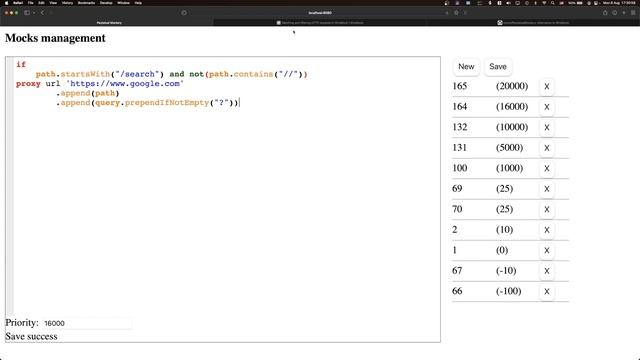Create a new mock with New button
Image resolution: width=640 pixels, height=360 pixels.
coord(466,67)
